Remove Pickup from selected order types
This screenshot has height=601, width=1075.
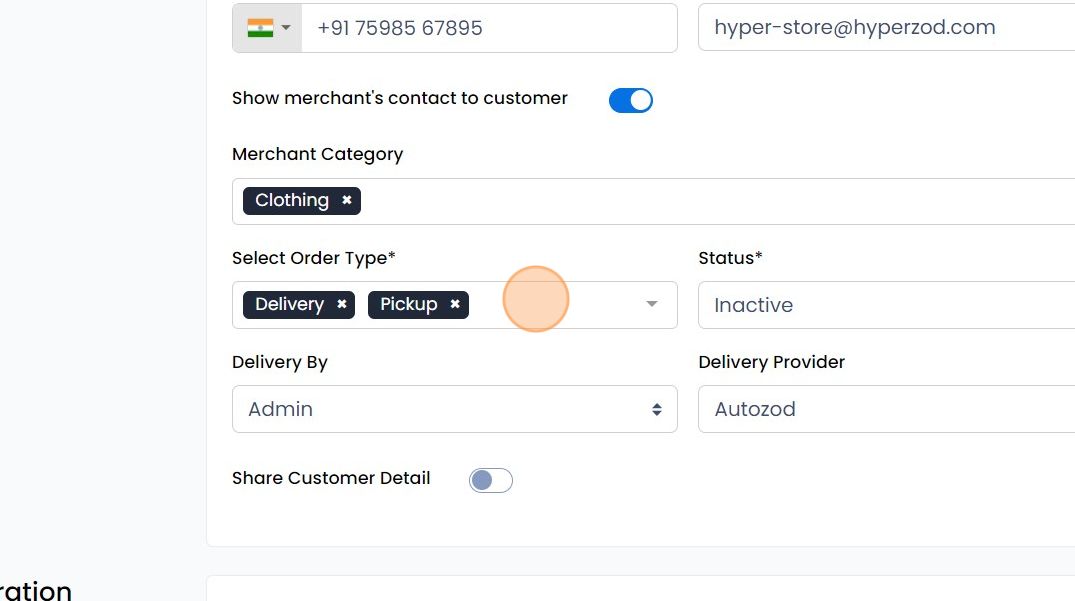tap(455, 304)
